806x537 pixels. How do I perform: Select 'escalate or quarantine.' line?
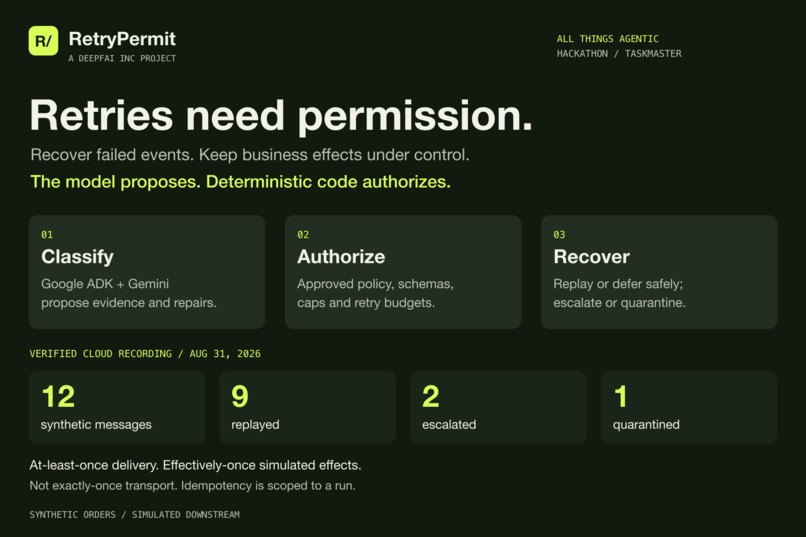point(619,303)
